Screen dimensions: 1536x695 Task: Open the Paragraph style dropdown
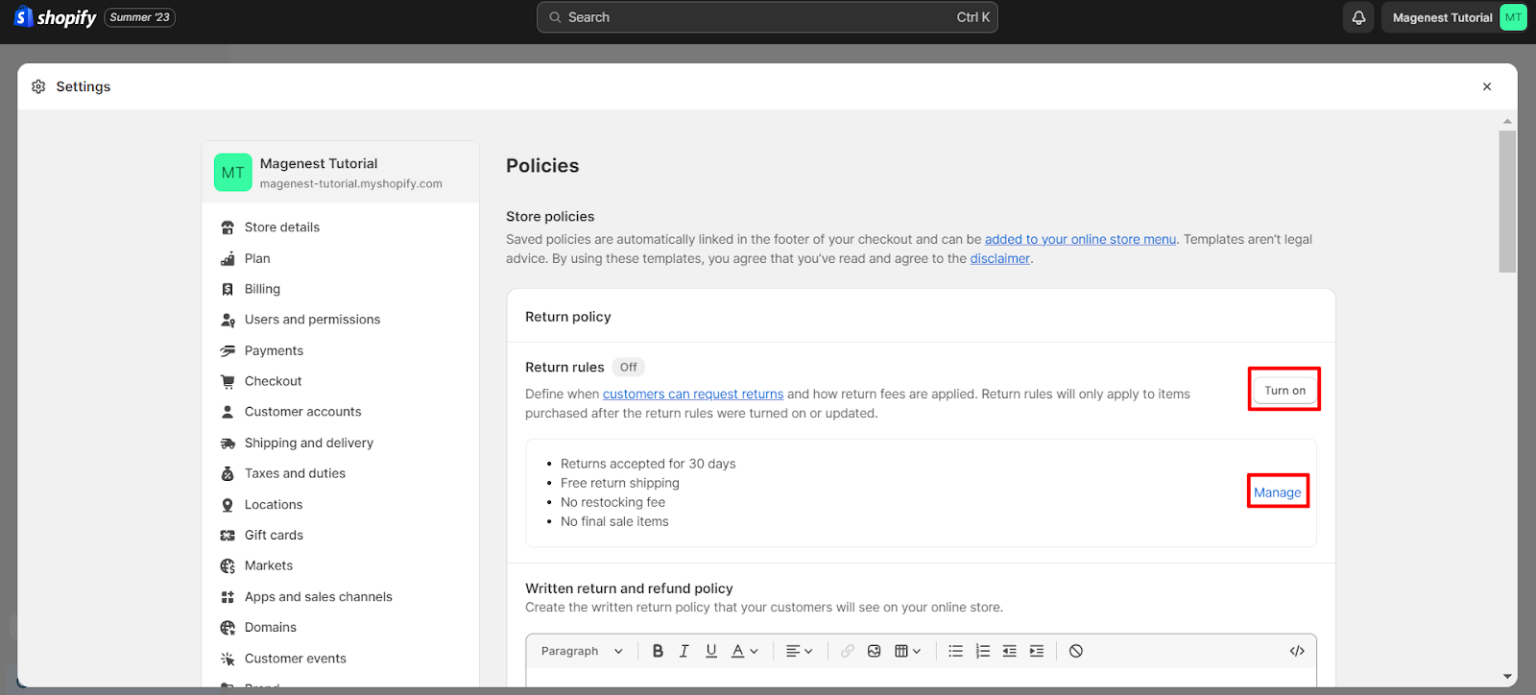[580, 650]
